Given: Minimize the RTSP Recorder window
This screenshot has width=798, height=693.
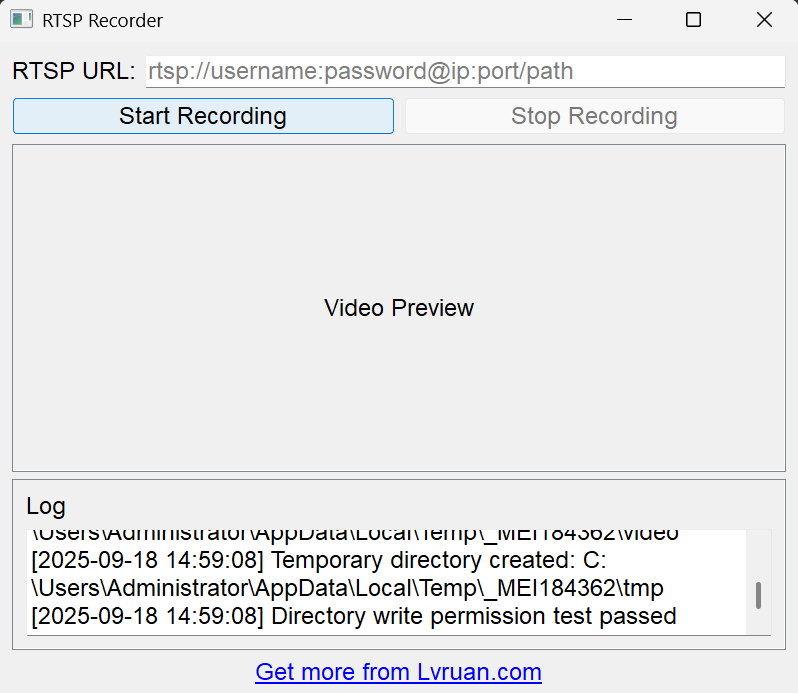Looking at the screenshot, I should tap(624, 20).
